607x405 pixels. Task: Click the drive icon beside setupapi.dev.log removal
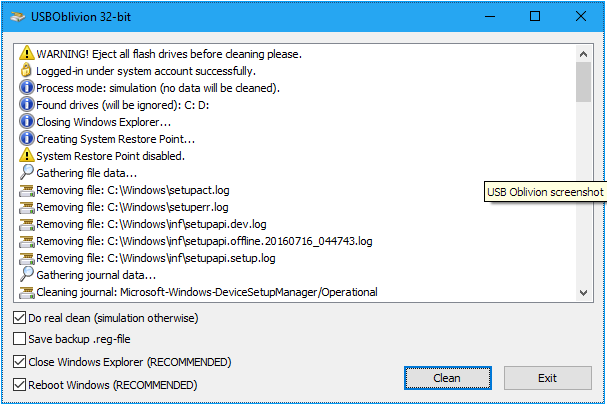[x=27, y=225]
